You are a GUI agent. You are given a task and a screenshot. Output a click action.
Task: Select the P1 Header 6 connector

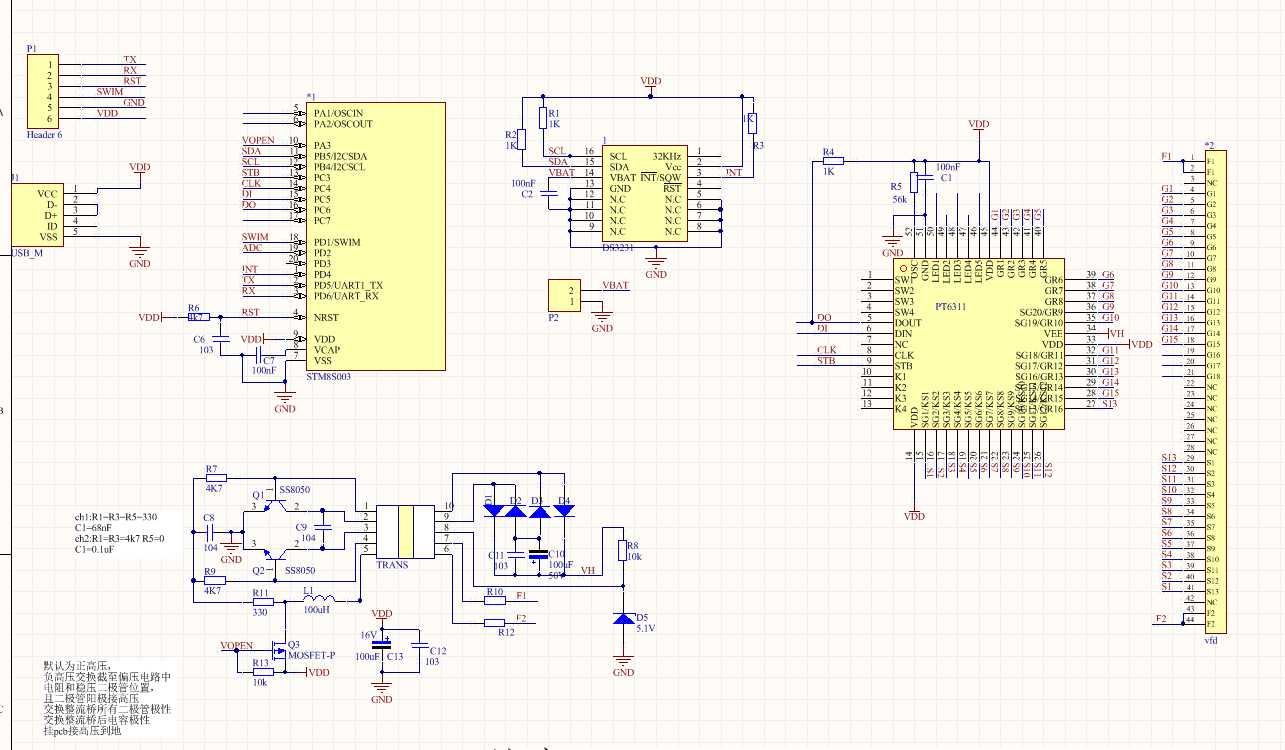[x=43, y=92]
